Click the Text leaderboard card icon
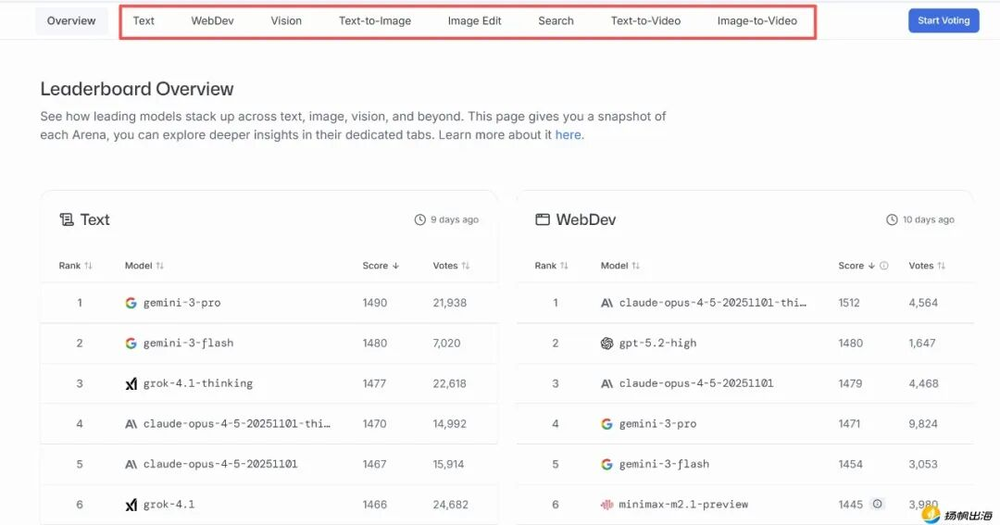The image size is (1000, 525). click(67, 220)
